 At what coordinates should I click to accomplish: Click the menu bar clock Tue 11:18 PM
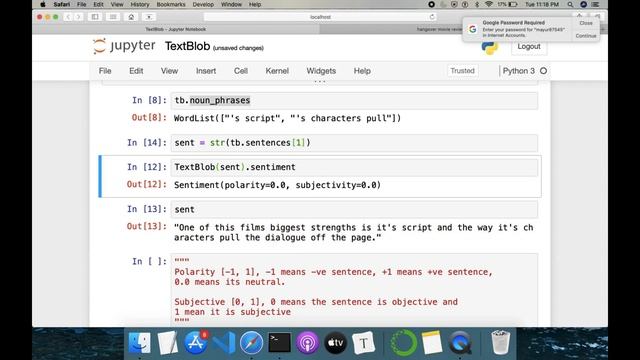(542, 4)
